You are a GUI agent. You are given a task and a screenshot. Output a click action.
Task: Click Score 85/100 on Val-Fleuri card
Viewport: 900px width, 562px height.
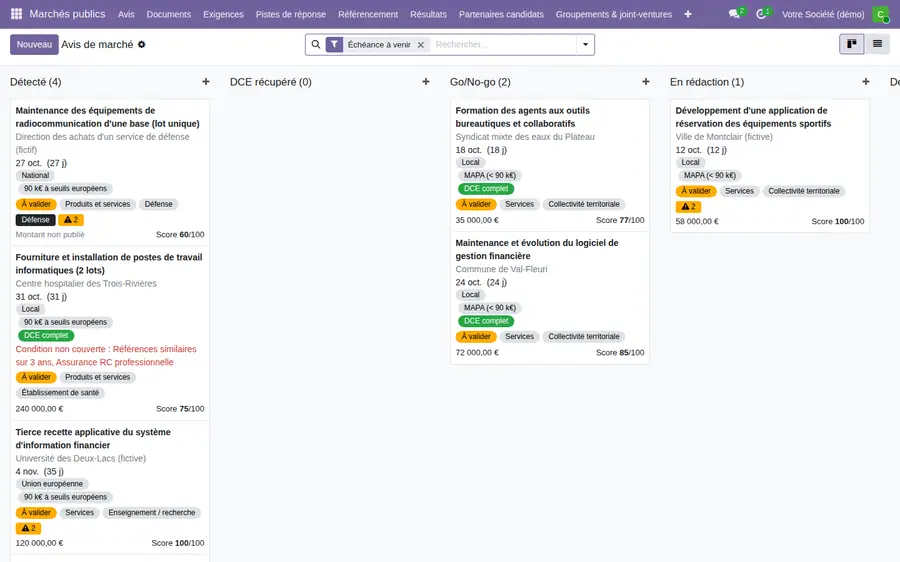point(620,352)
